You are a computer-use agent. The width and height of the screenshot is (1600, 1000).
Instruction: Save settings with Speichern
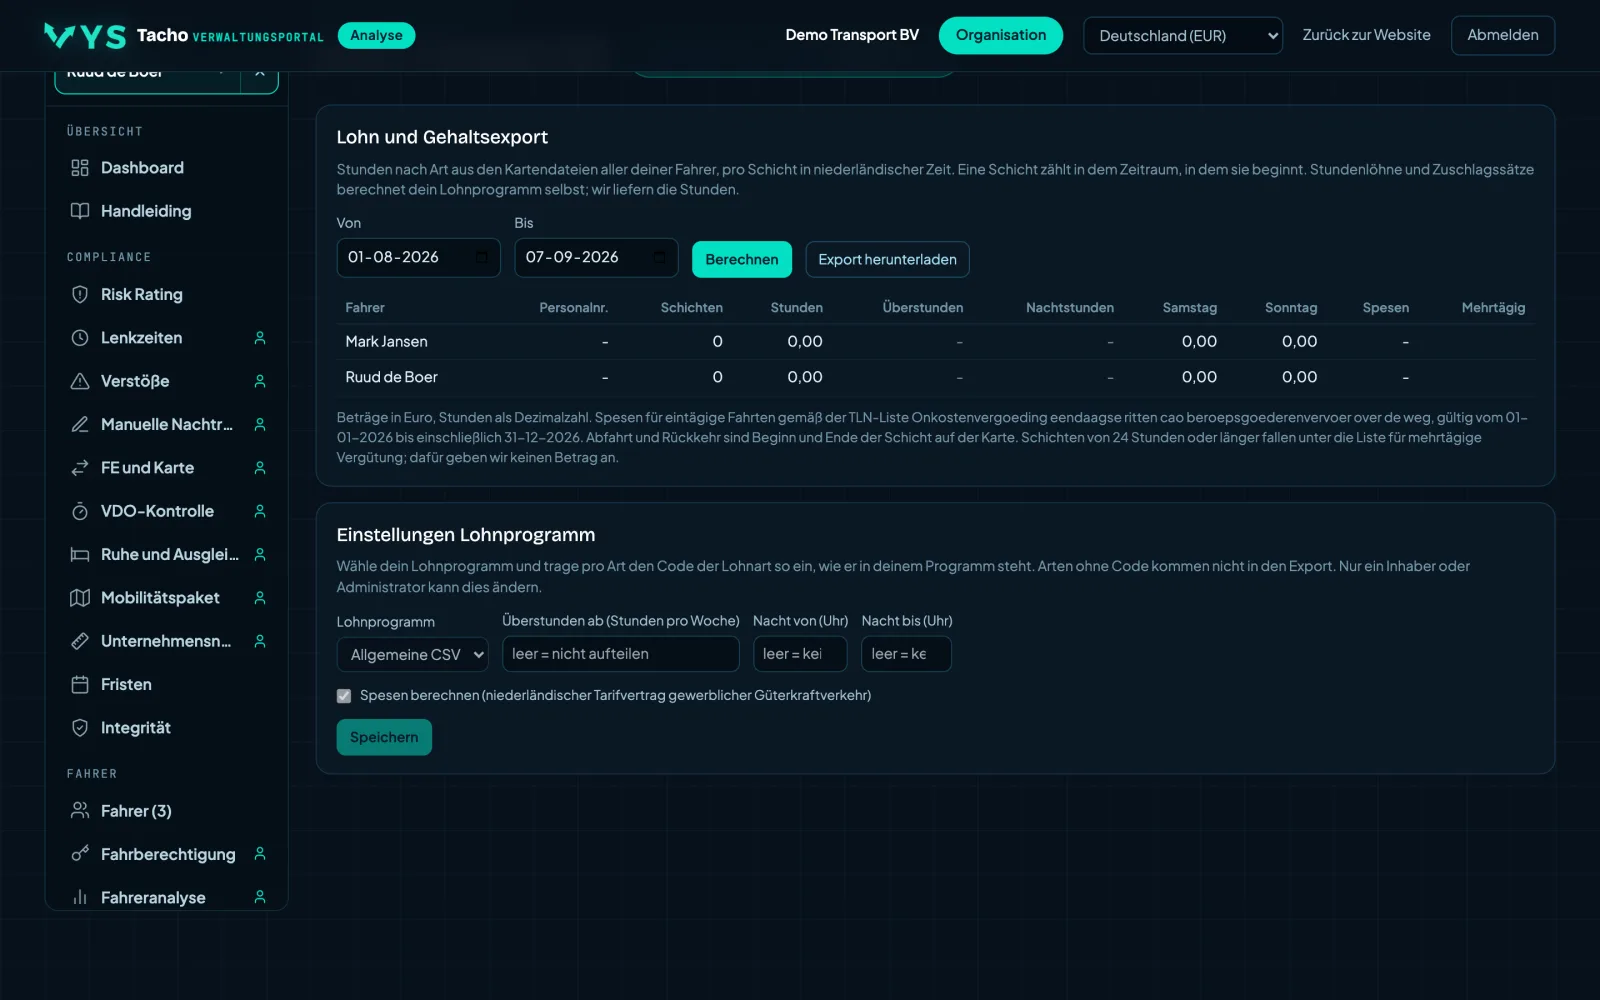tap(384, 737)
